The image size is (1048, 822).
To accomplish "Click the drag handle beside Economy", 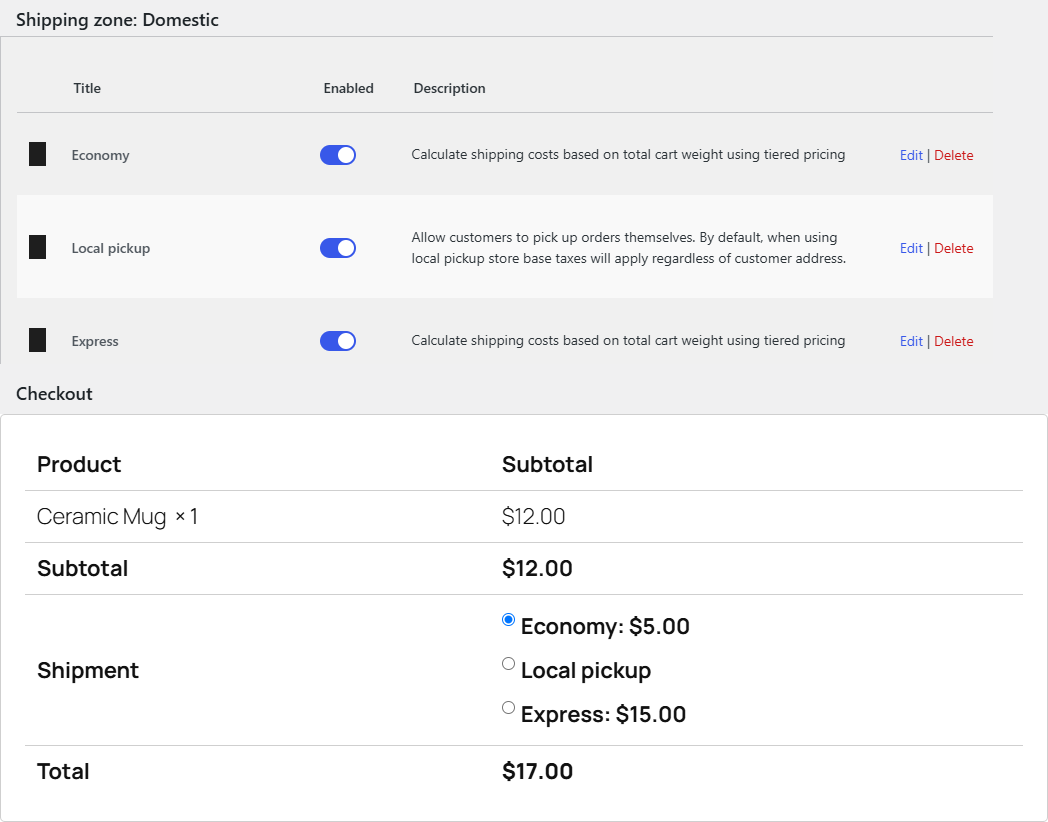I will click(37, 154).
